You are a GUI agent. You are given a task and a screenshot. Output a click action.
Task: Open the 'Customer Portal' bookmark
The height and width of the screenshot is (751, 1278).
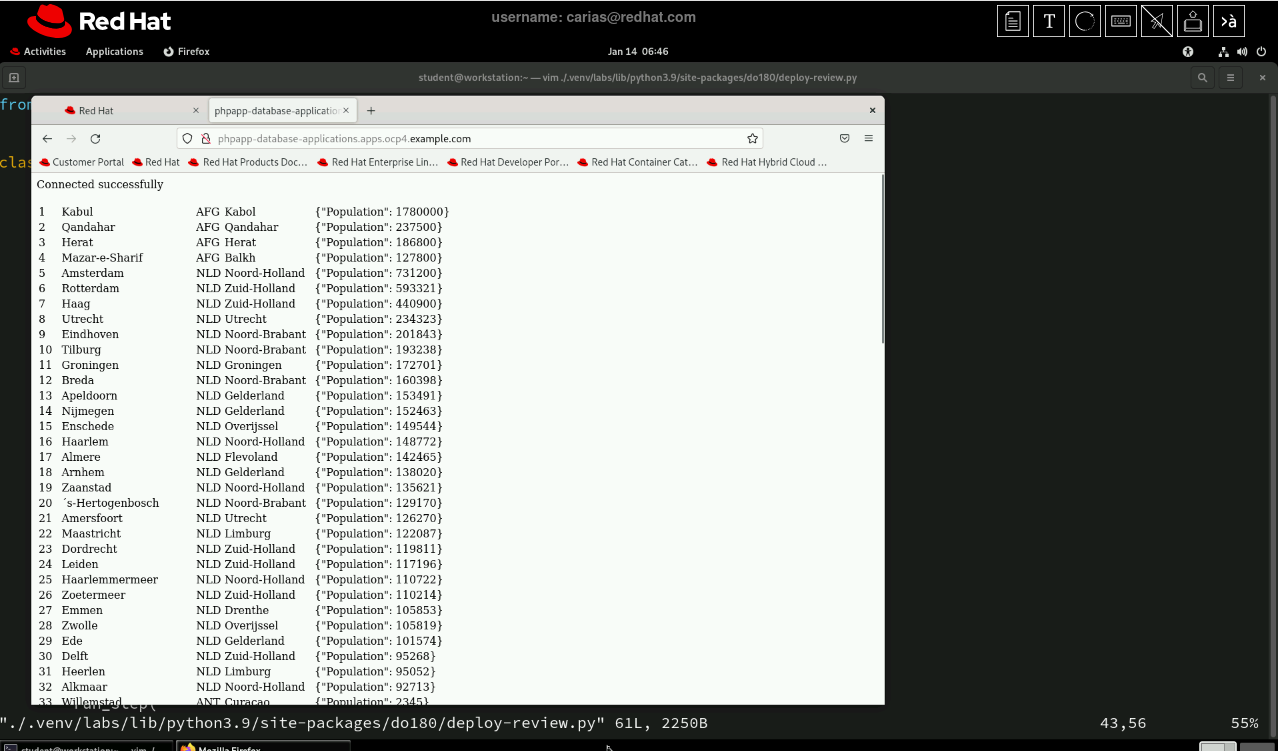(x=82, y=162)
